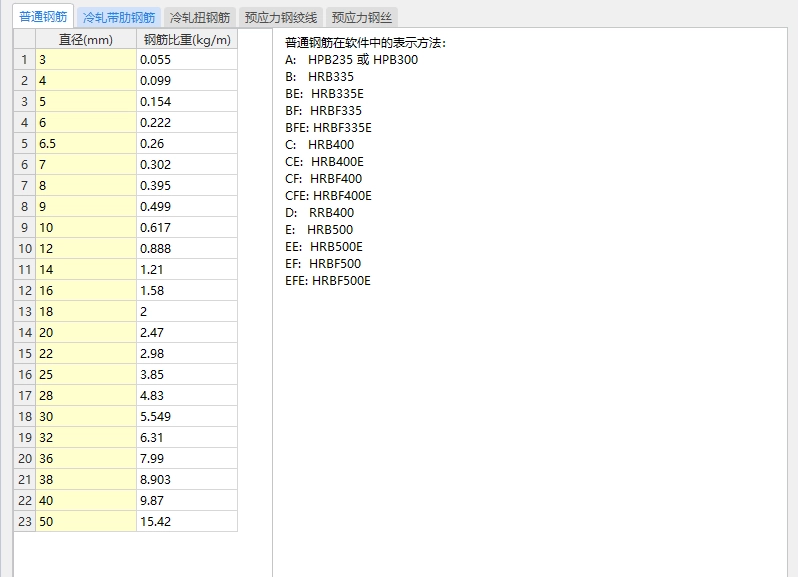Select the diameter cell with value 7
The width and height of the screenshot is (798, 577).
click(x=86, y=164)
